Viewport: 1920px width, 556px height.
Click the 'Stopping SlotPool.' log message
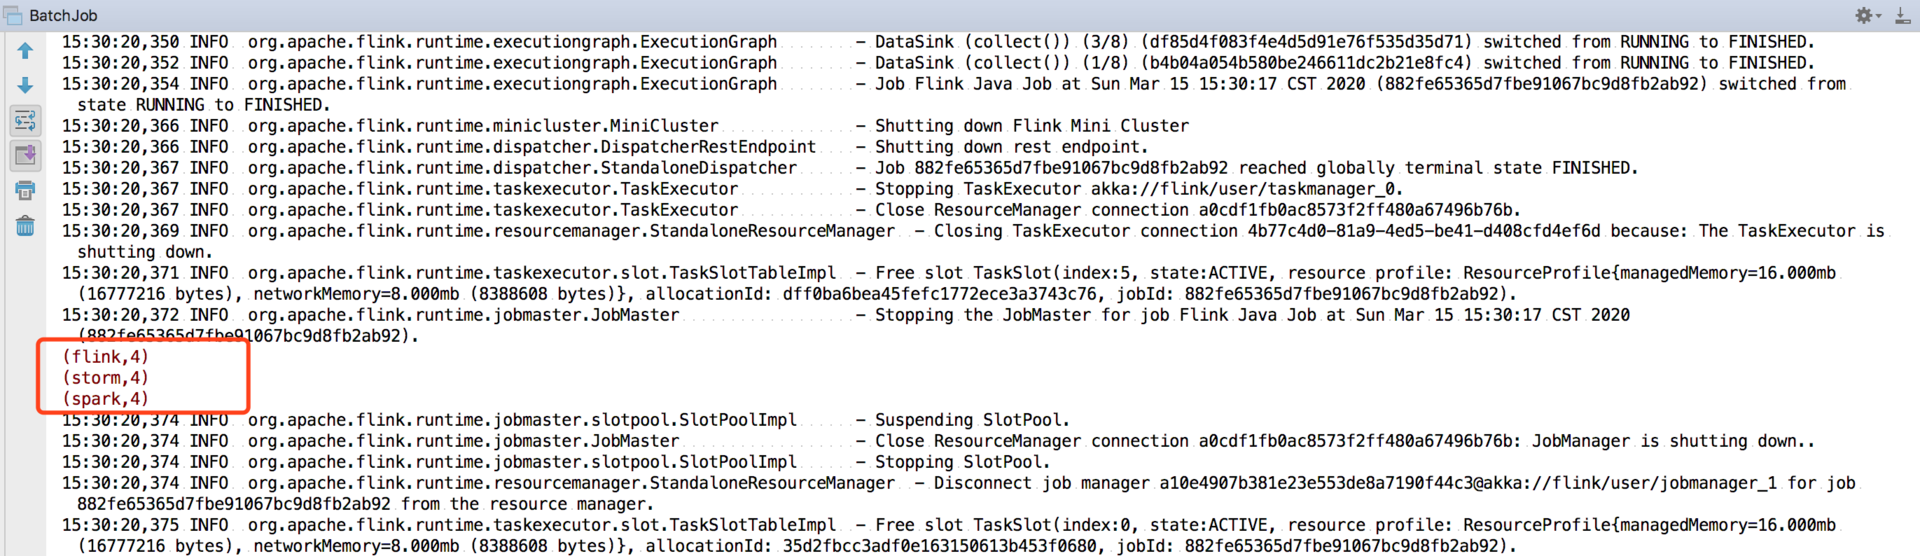point(962,462)
